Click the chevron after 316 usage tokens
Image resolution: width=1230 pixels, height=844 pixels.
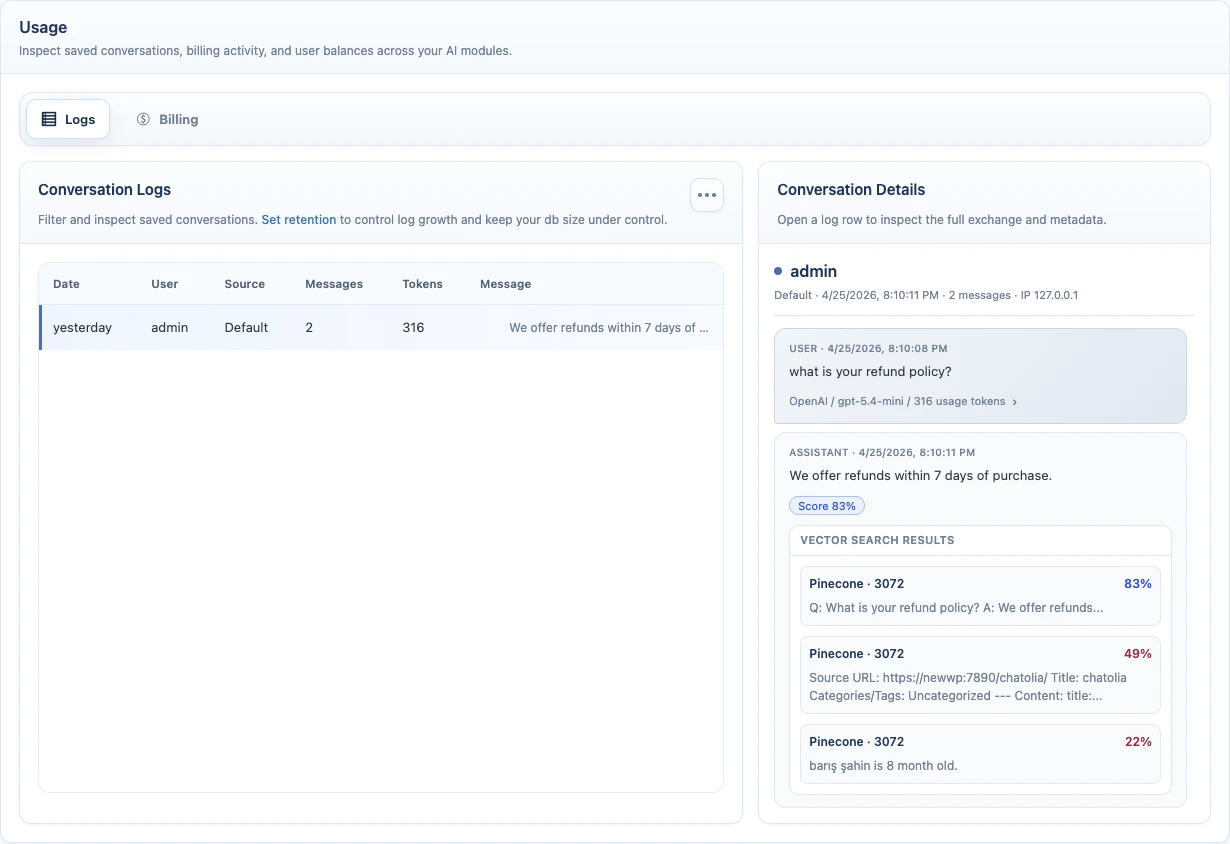pos(1015,401)
